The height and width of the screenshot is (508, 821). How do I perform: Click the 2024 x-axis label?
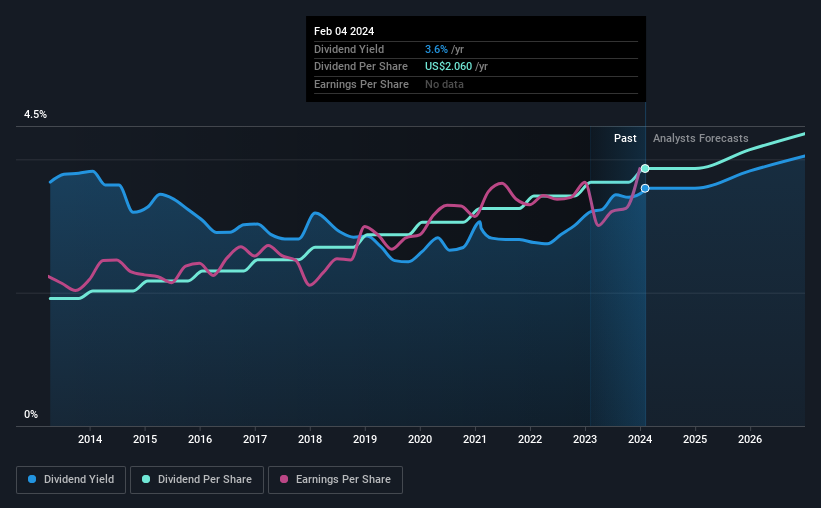tap(640, 439)
